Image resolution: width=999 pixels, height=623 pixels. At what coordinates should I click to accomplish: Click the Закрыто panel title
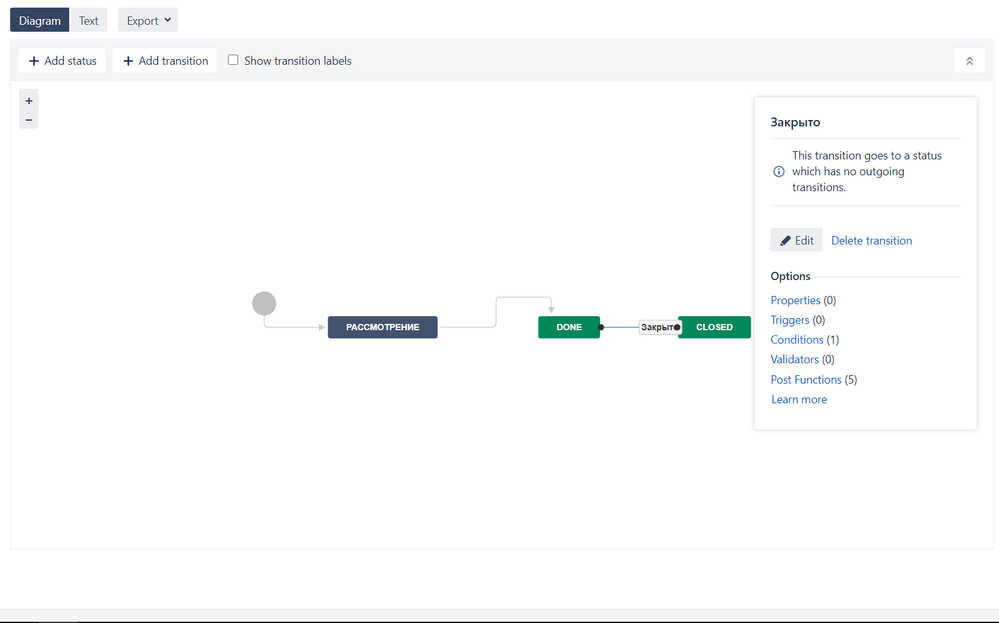(x=795, y=122)
